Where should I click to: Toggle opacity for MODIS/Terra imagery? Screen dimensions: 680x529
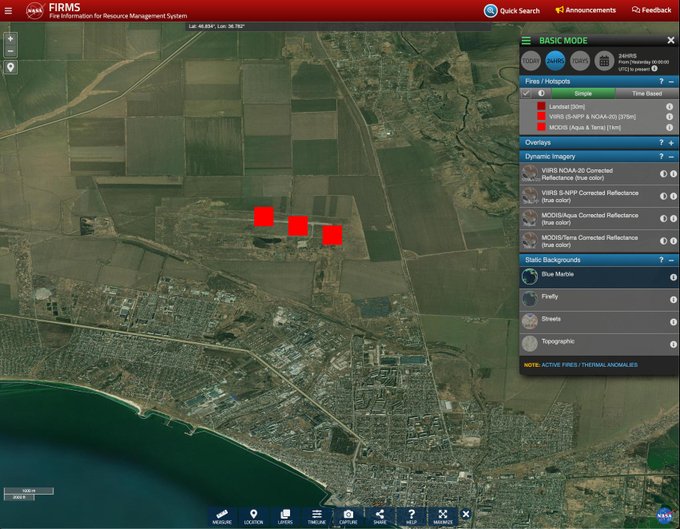[664, 241]
